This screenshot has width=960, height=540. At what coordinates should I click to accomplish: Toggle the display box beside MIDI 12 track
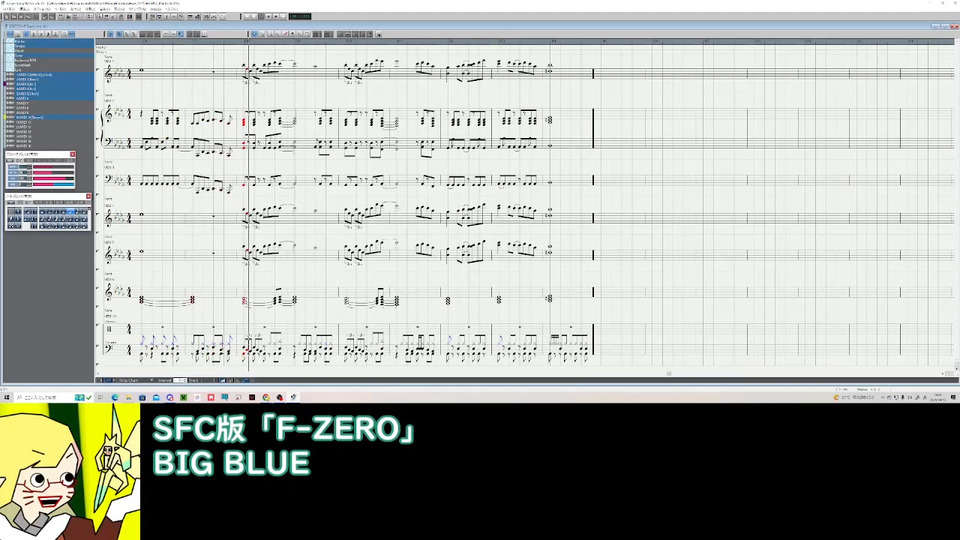(10, 127)
